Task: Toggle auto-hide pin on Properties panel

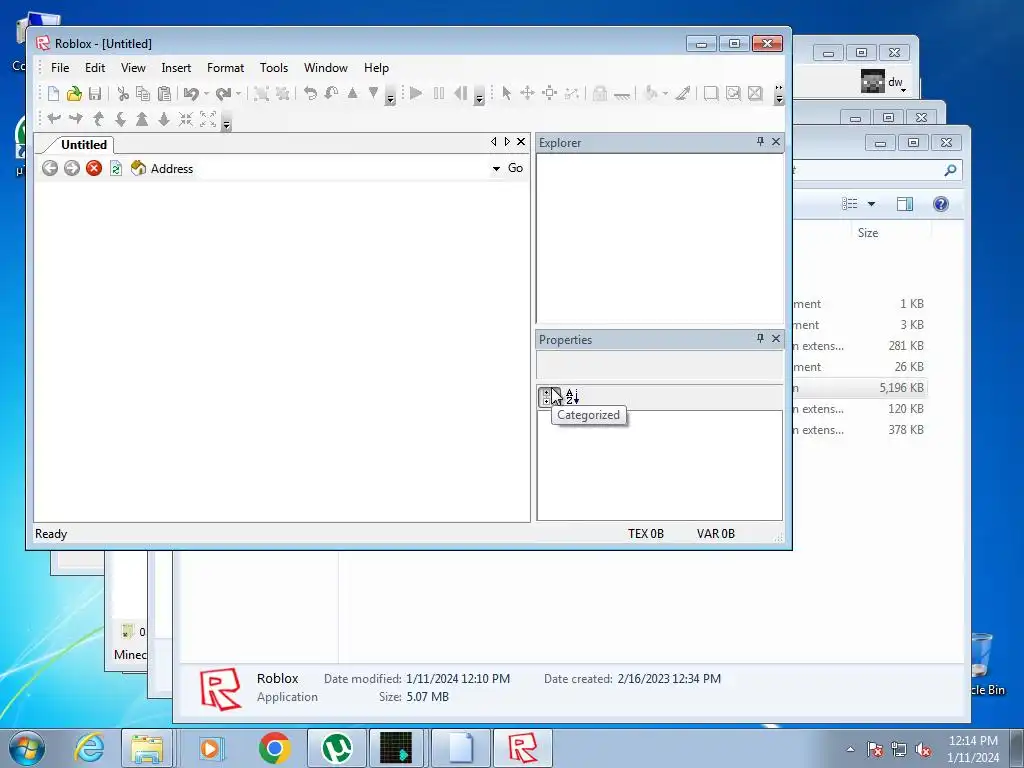Action: click(x=760, y=338)
